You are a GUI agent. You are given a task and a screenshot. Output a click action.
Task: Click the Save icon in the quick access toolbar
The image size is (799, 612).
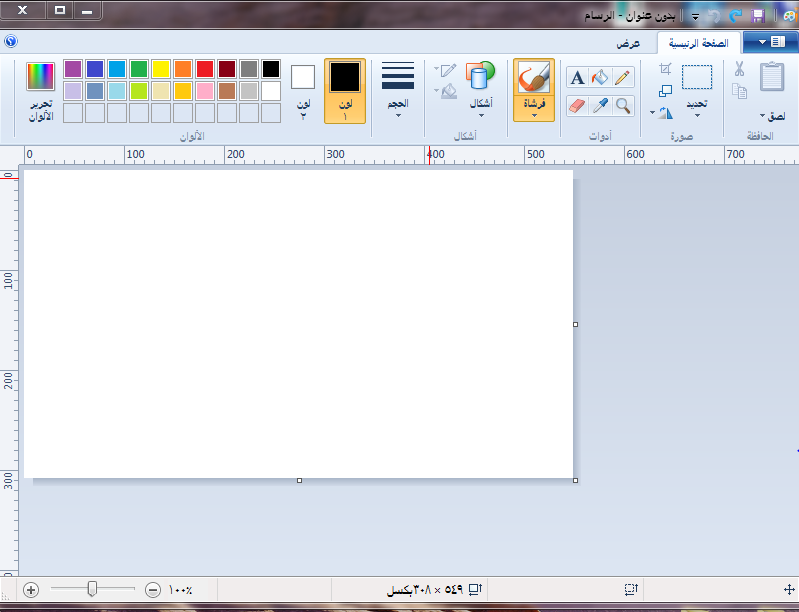(758, 16)
